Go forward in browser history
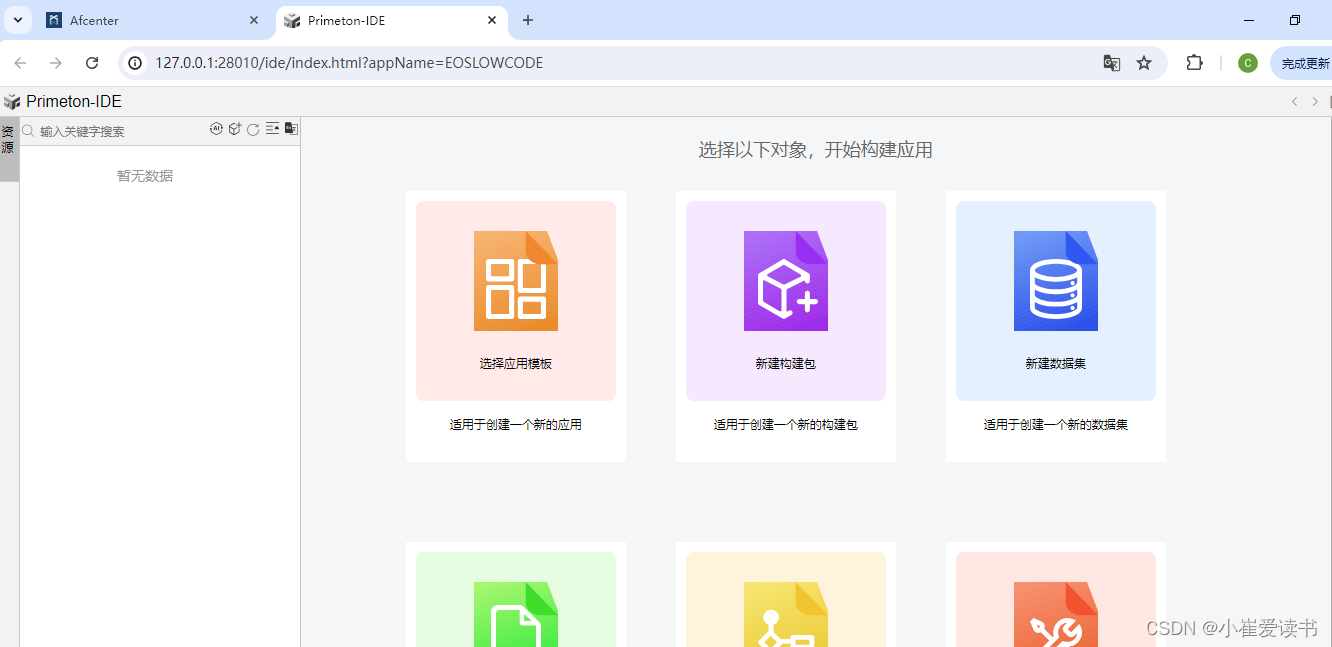The width and height of the screenshot is (1332, 647). (56, 63)
